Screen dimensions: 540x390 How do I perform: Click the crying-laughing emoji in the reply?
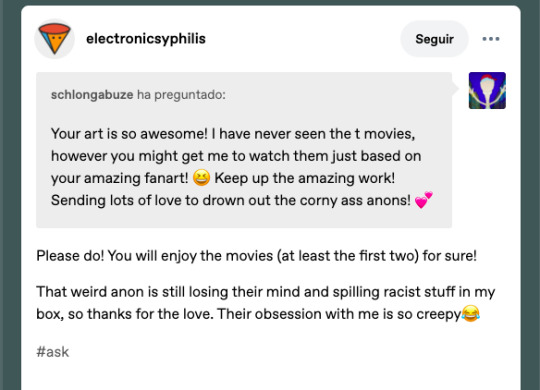coord(470,314)
